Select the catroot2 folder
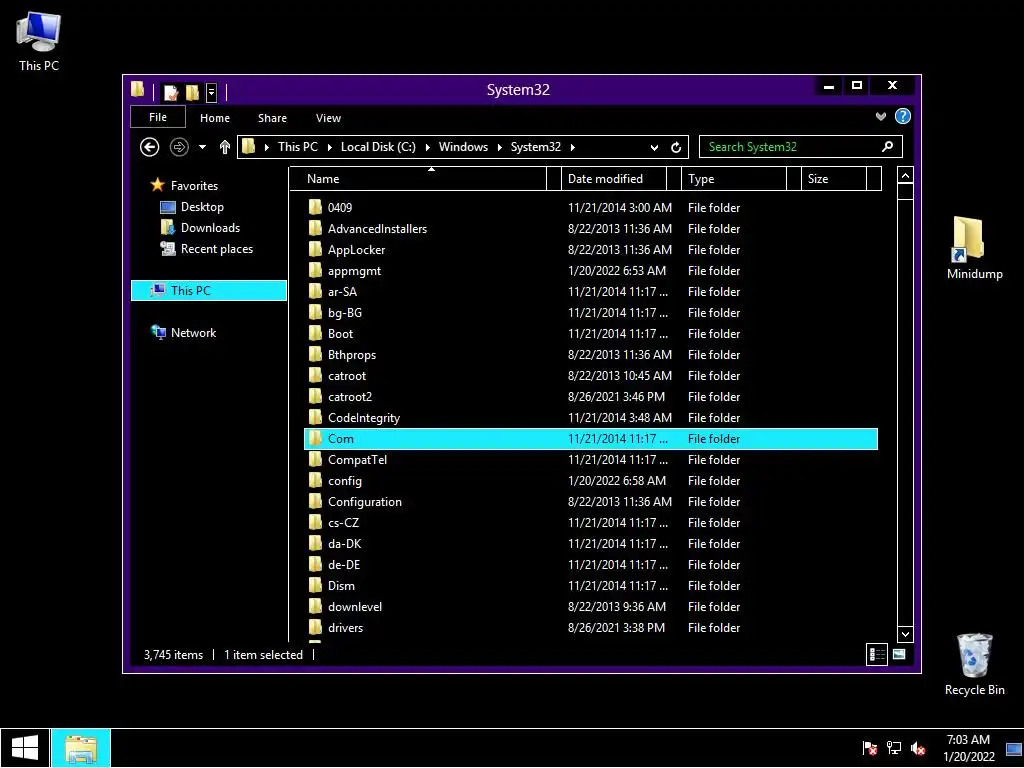This screenshot has height=768, width=1024. (349, 397)
